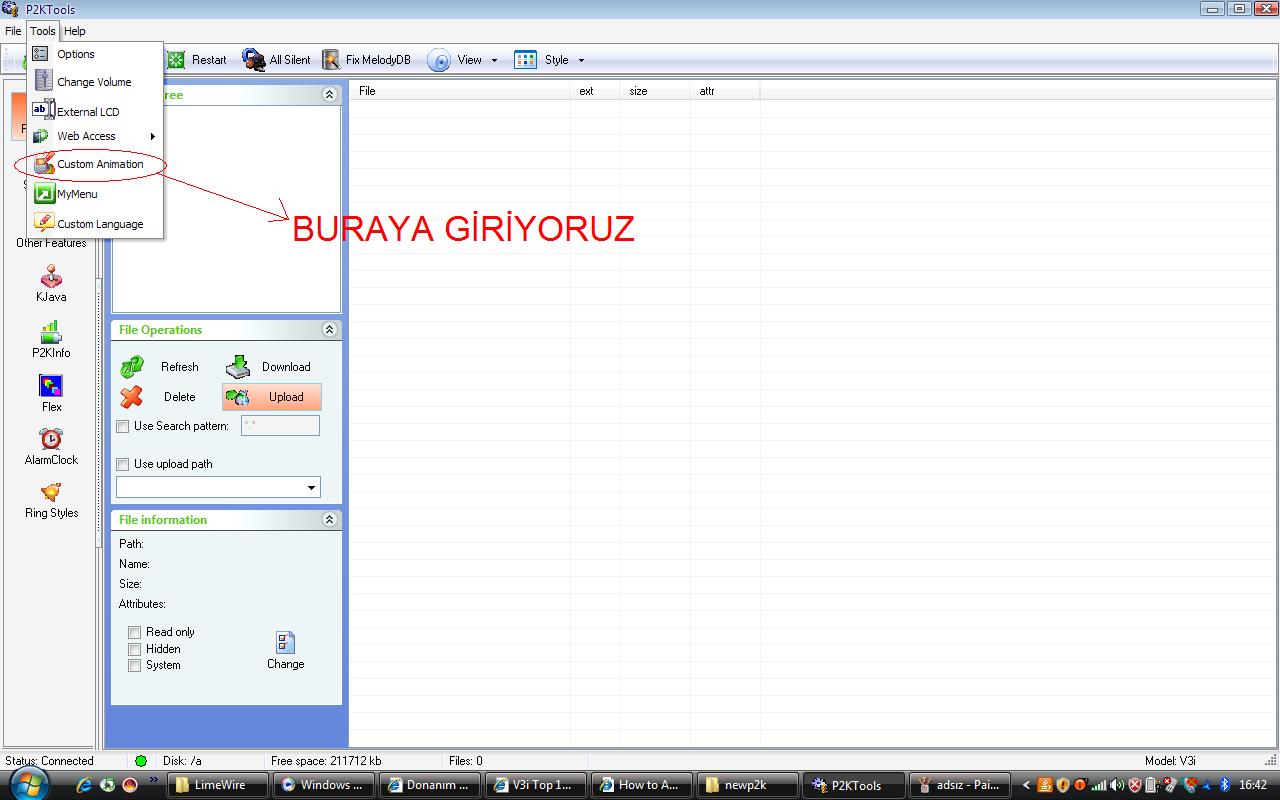Check the Read only attribute
Image resolution: width=1280 pixels, height=800 pixels.
(134, 632)
